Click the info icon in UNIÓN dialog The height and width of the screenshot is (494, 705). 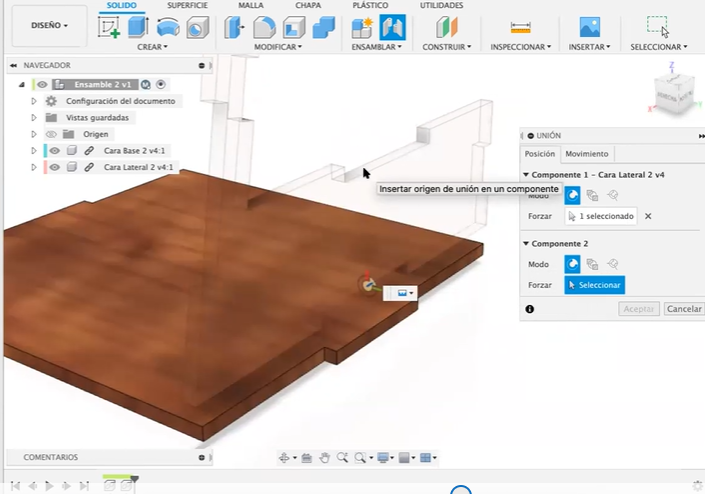coord(530,309)
